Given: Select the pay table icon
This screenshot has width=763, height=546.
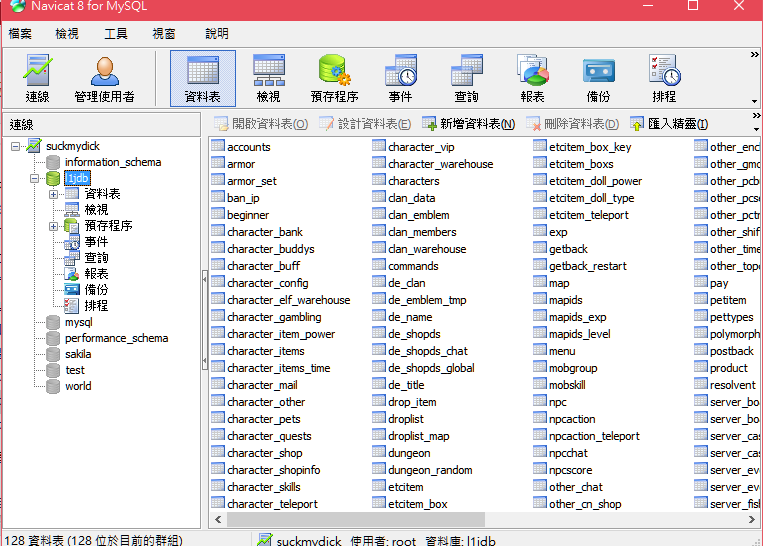Looking at the screenshot, I should tap(701, 282).
